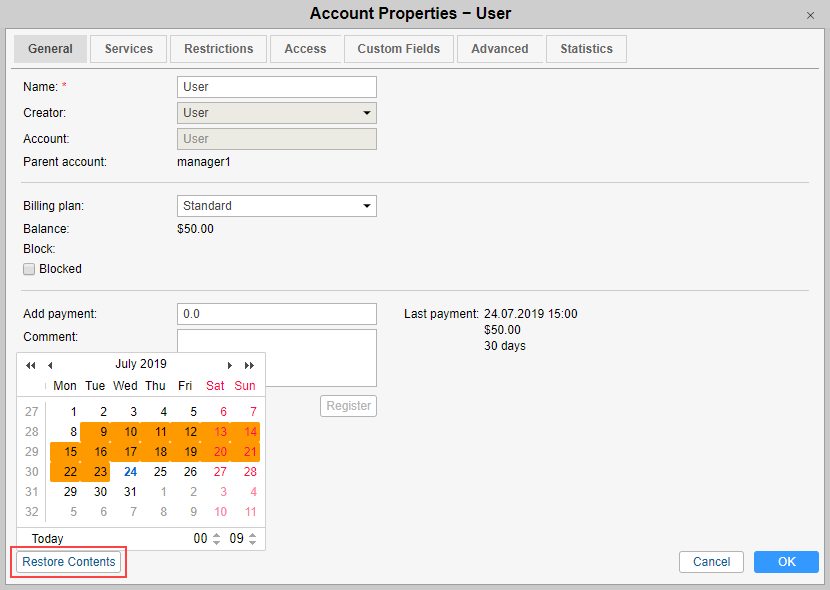Jump calendar forward one year

tap(249, 365)
